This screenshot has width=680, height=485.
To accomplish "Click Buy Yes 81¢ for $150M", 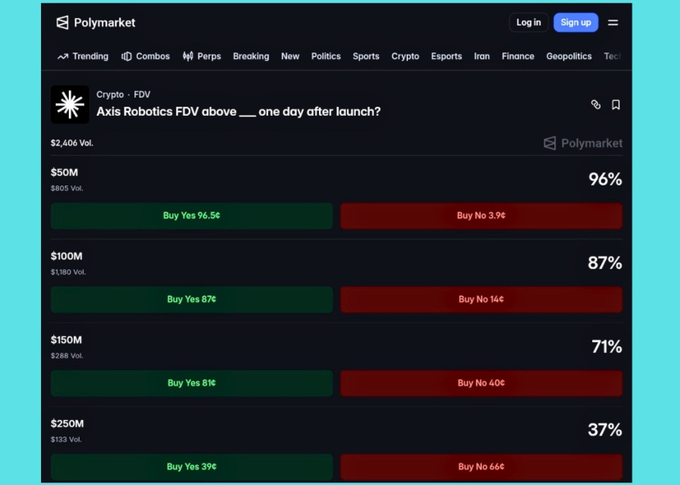I will click(x=192, y=383).
